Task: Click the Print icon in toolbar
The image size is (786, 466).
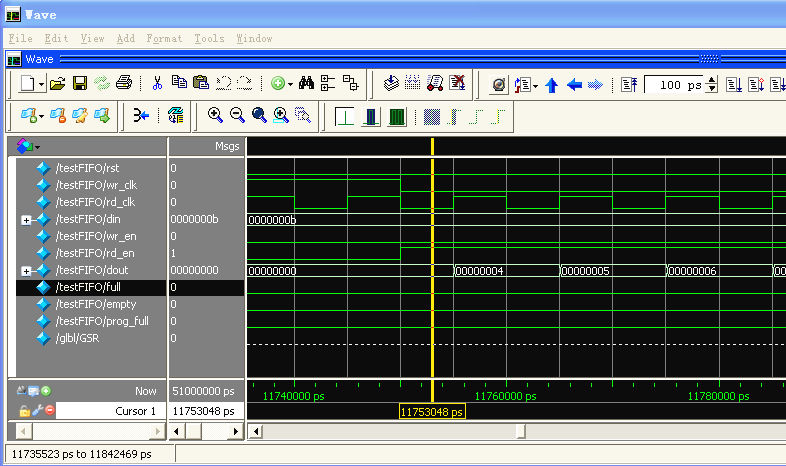Action: [x=123, y=84]
